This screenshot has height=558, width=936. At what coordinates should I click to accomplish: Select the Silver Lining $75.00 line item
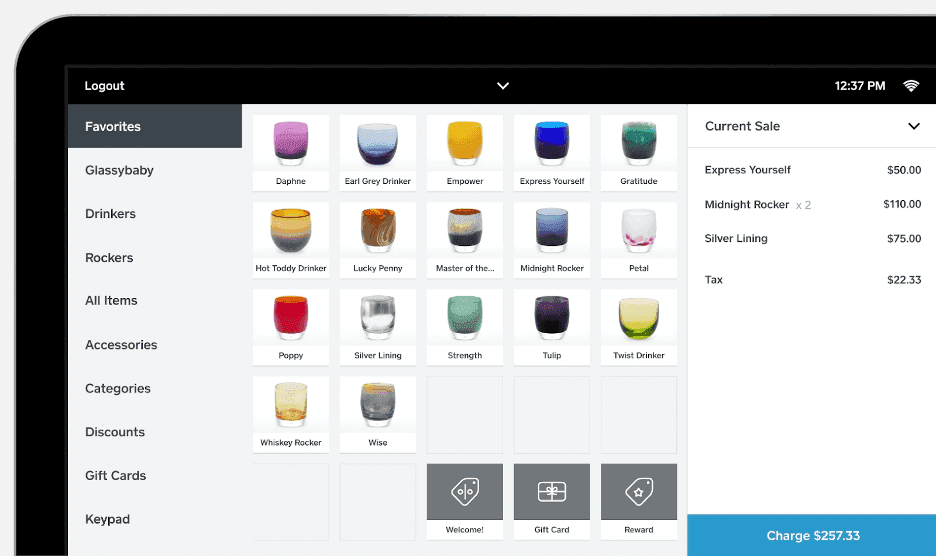pyautogui.click(x=812, y=238)
